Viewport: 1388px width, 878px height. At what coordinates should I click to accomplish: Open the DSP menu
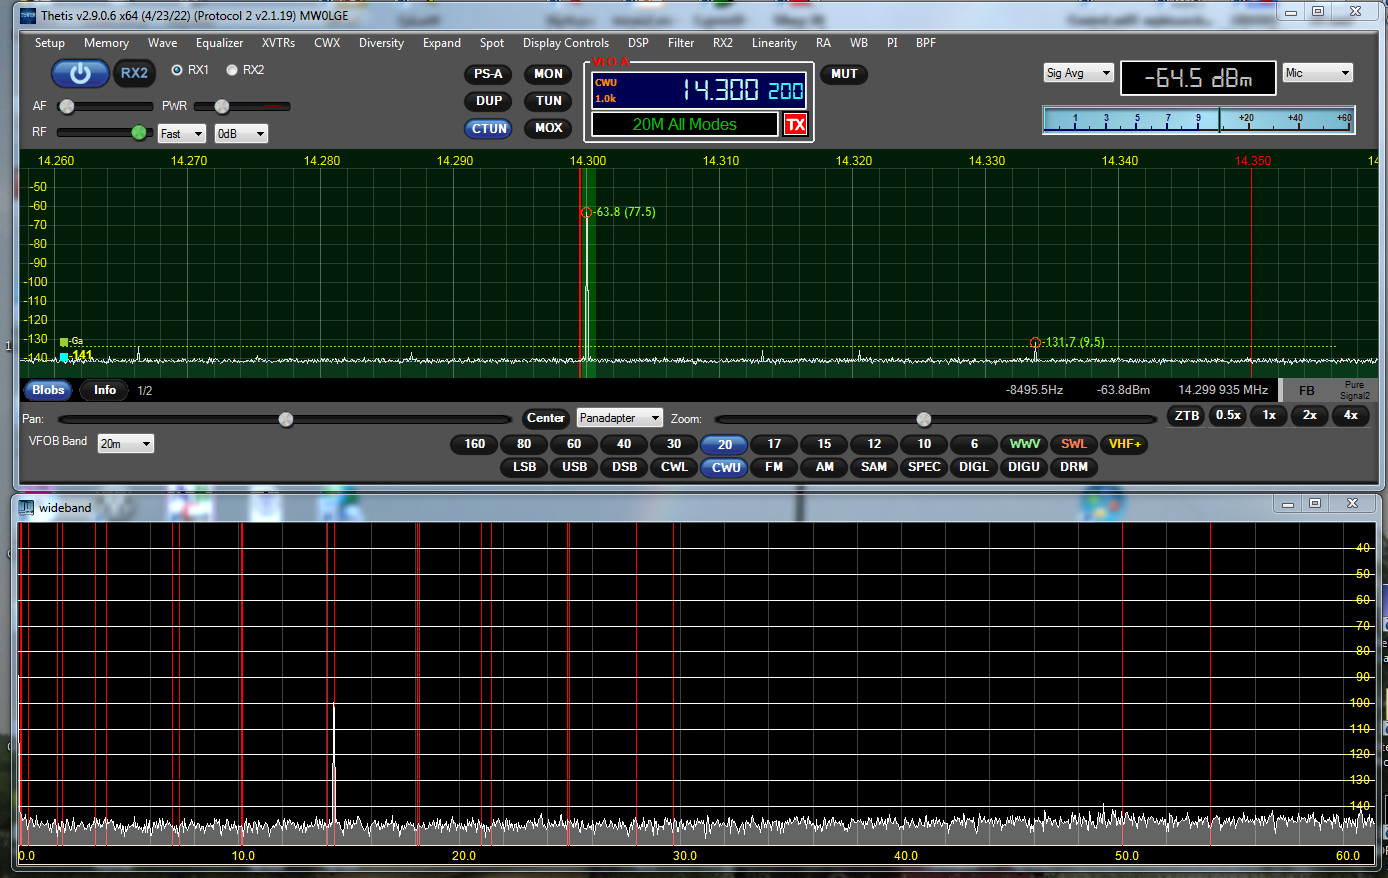638,43
